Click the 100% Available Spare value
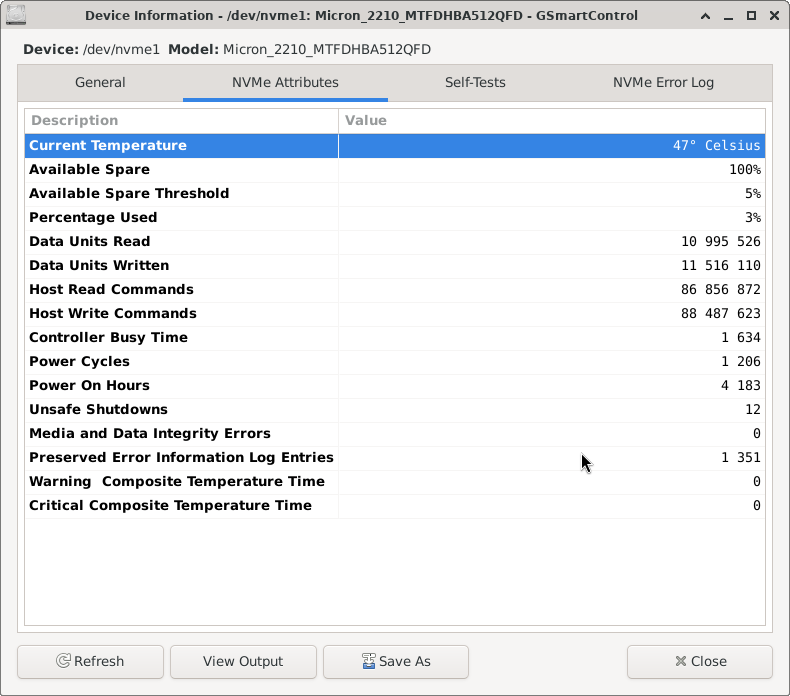This screenshot has width=790, height=696. [745, 170]
